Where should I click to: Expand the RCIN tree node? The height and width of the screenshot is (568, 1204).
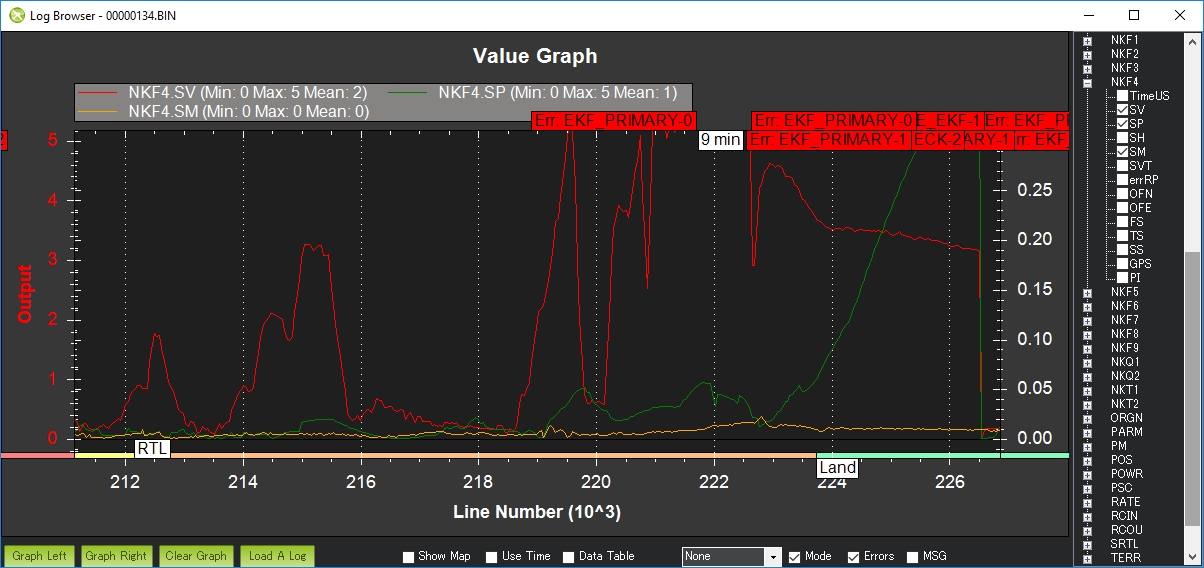coord(1087,516)
